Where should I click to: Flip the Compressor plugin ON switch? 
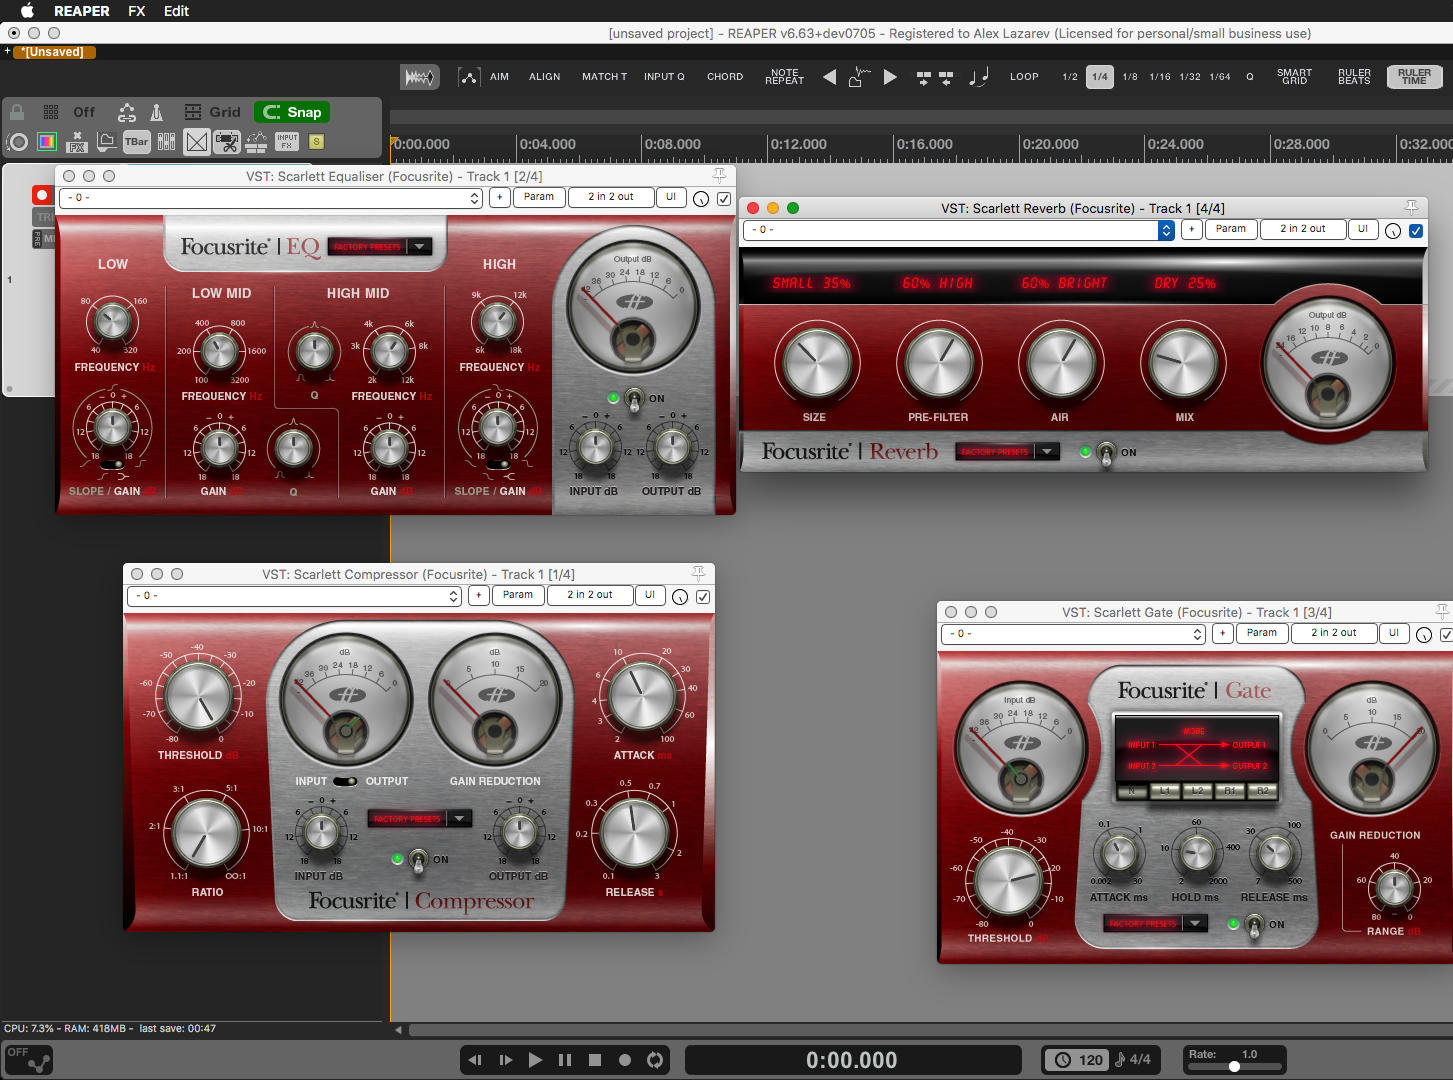419,860
